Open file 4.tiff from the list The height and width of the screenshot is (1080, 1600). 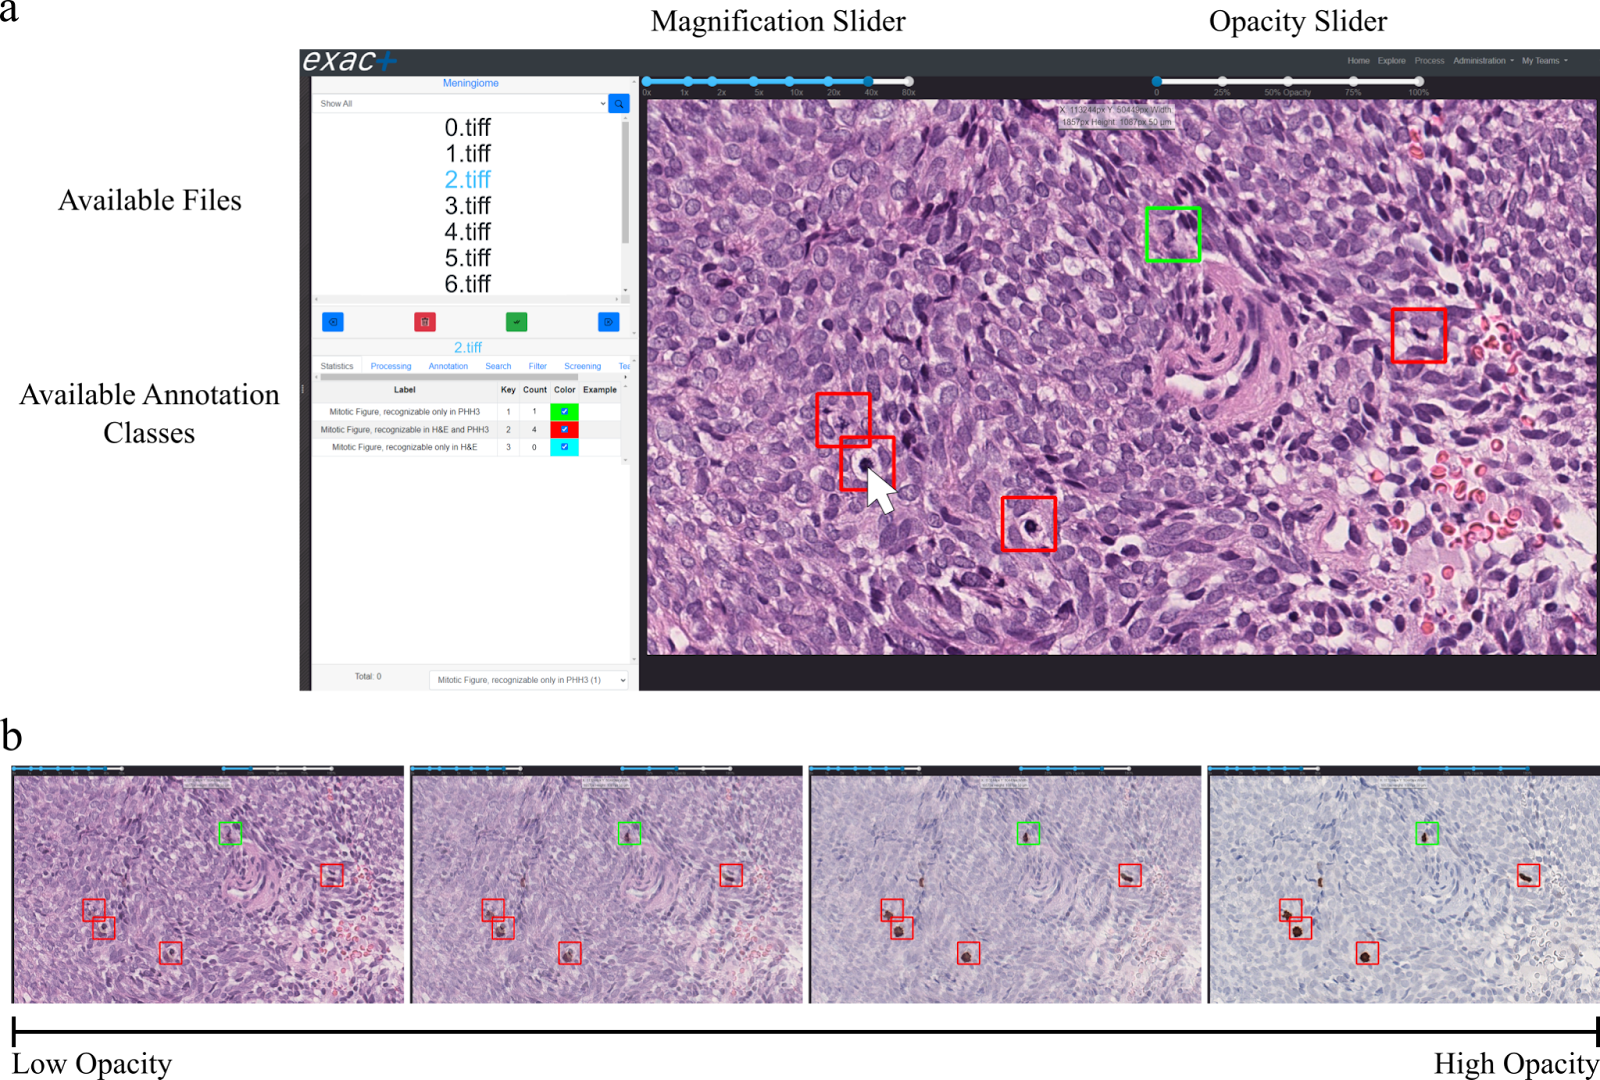[468, 232]
